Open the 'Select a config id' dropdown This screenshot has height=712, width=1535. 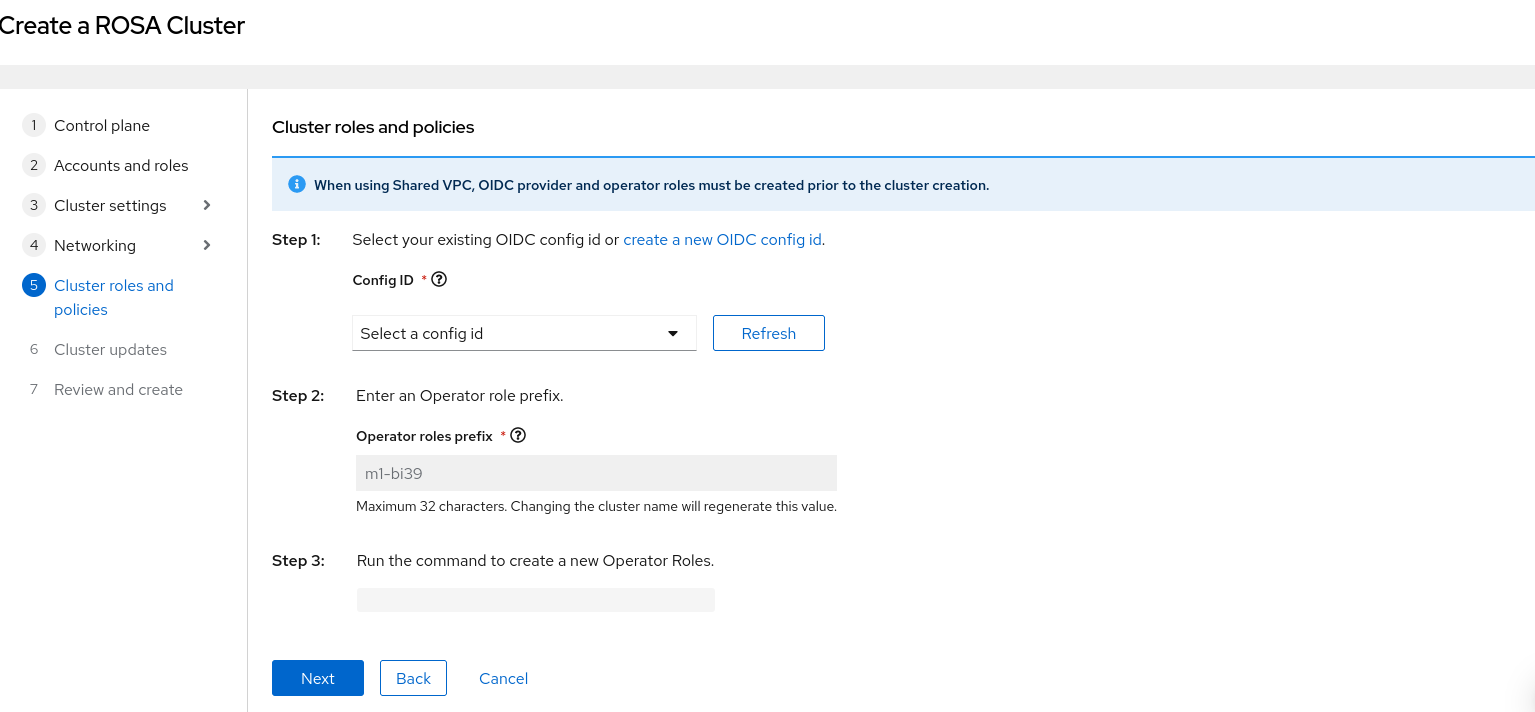click(x=523, y=334)
